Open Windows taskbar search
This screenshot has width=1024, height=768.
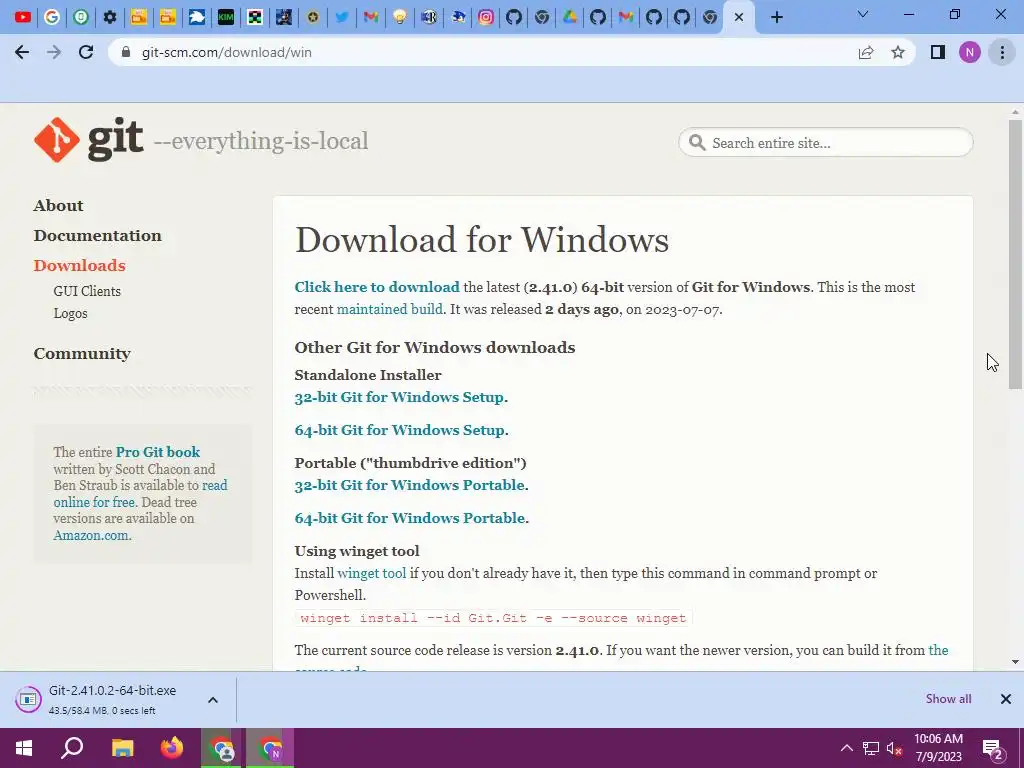coord(72,748)
